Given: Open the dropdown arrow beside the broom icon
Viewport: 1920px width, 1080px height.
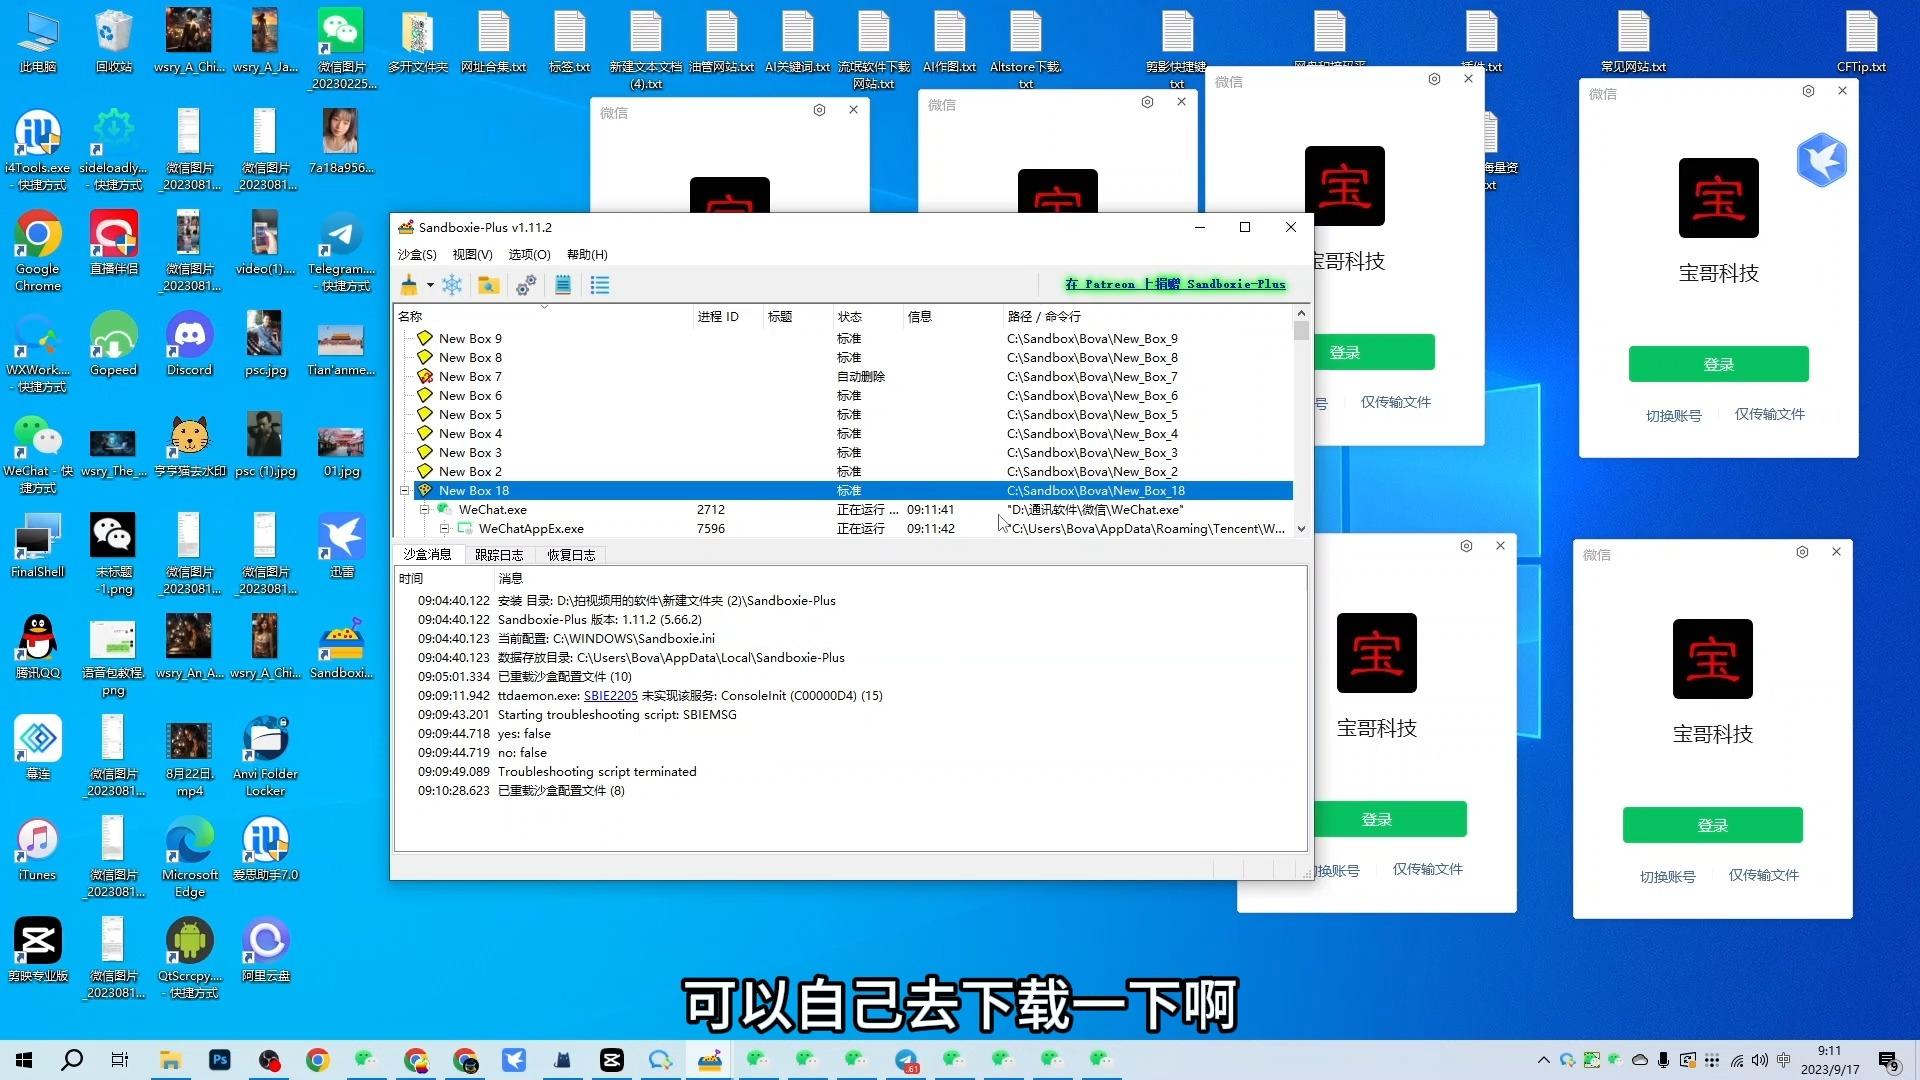Looking at the screenshot, I should (430, 286).
